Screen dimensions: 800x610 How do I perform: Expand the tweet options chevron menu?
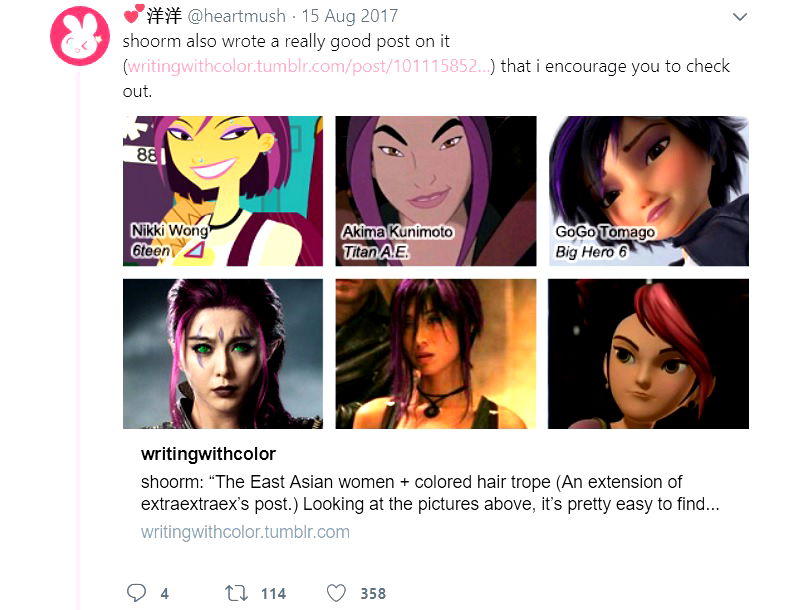[740, 17]
